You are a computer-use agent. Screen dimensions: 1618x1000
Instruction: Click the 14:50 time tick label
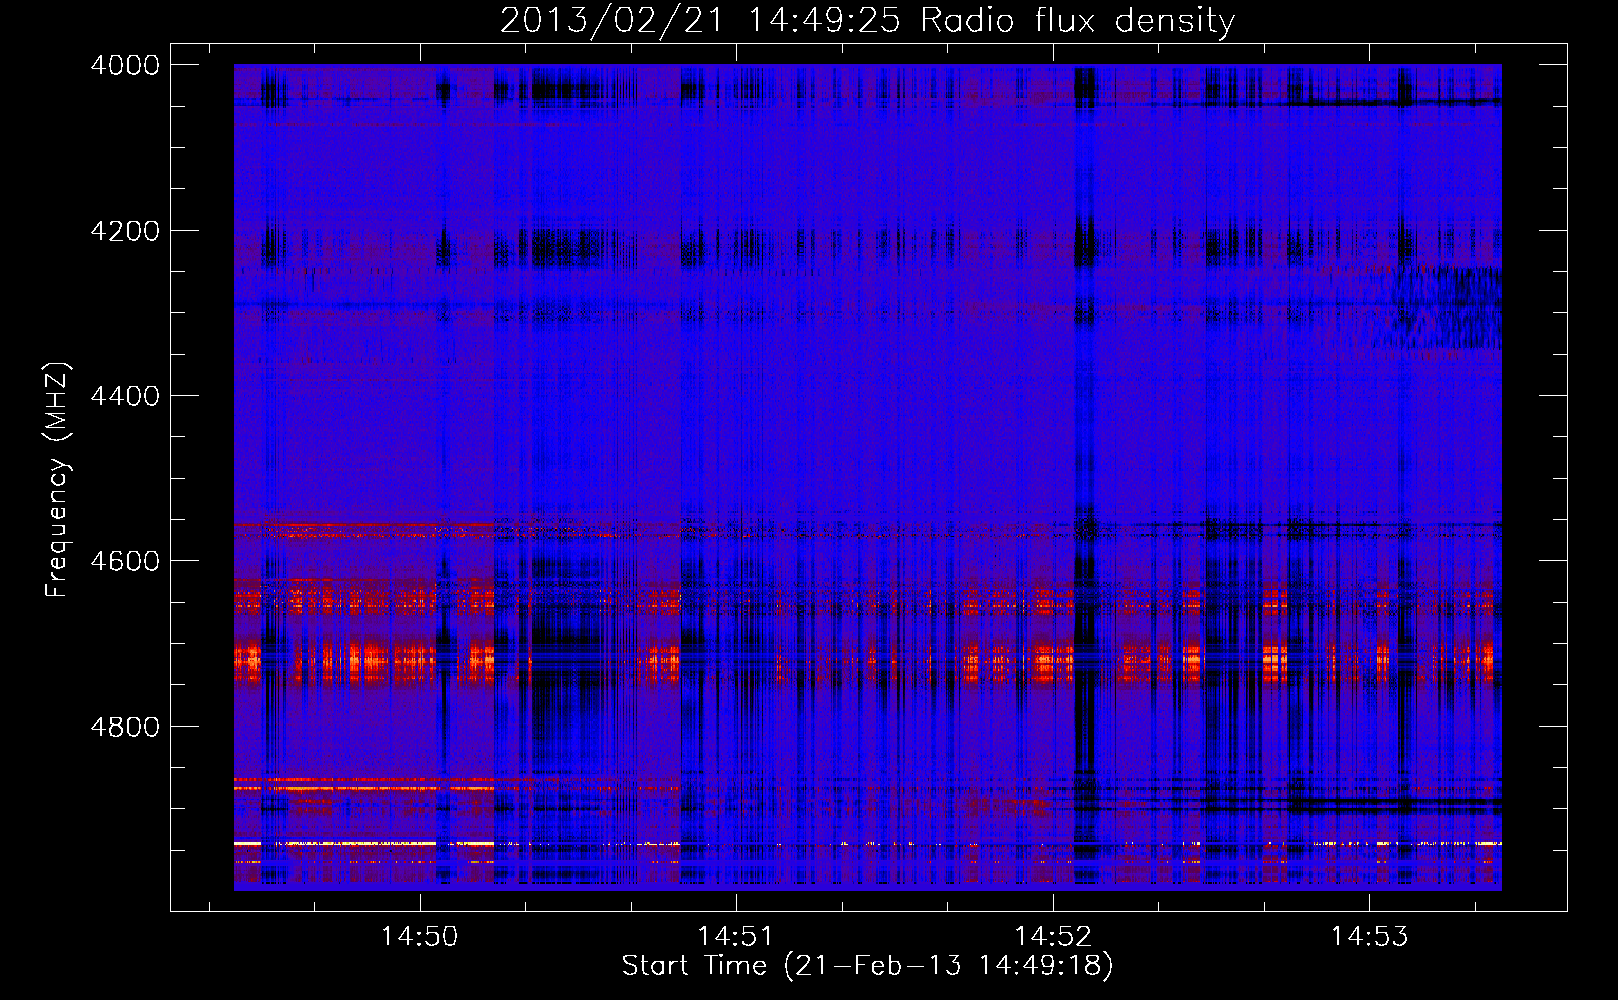coord(420,936)
